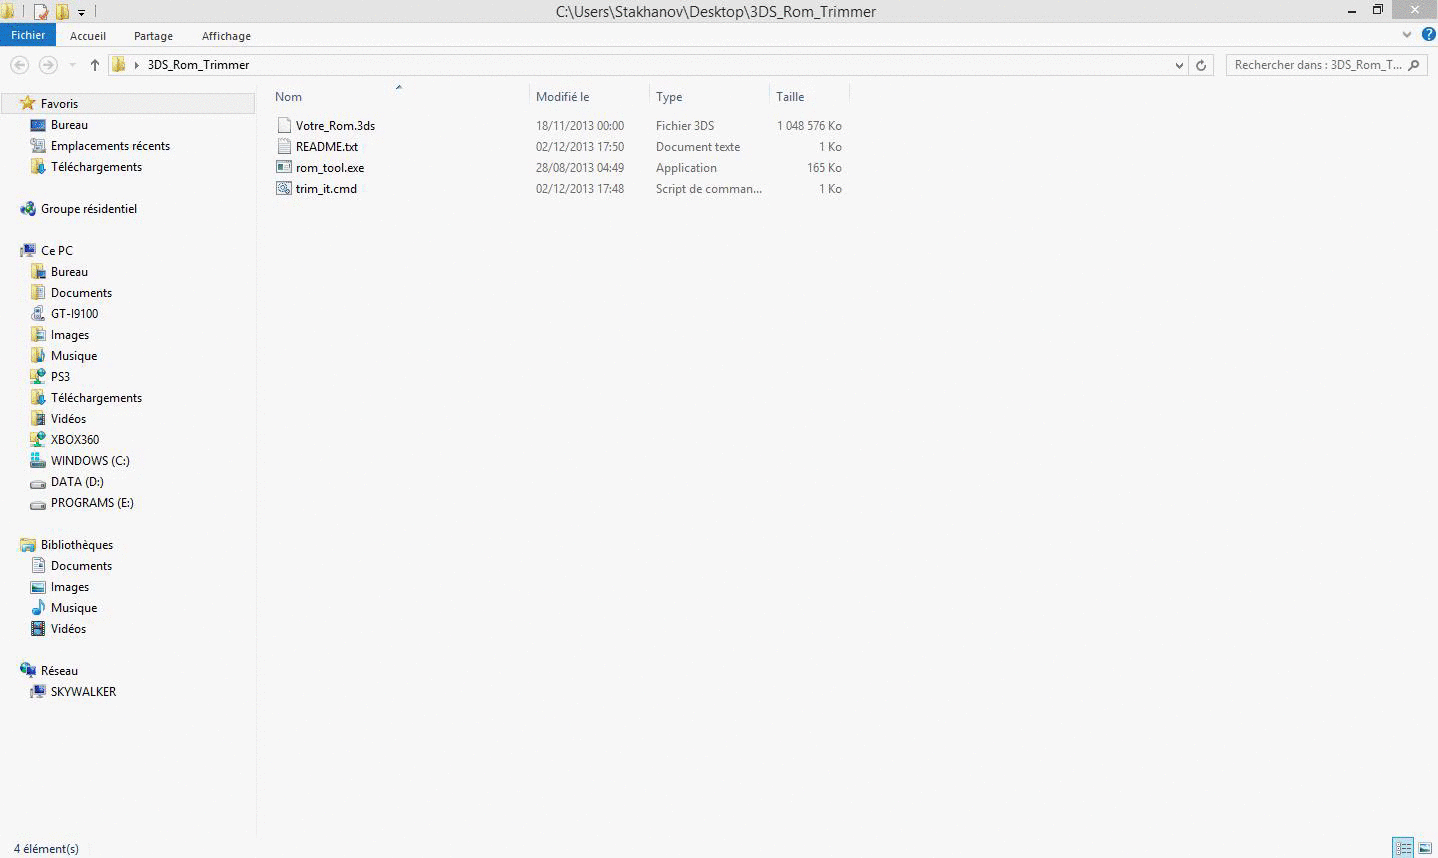Open the address bar history dropdown
Screen dimensions: 1438x858
coord(1179,65)
